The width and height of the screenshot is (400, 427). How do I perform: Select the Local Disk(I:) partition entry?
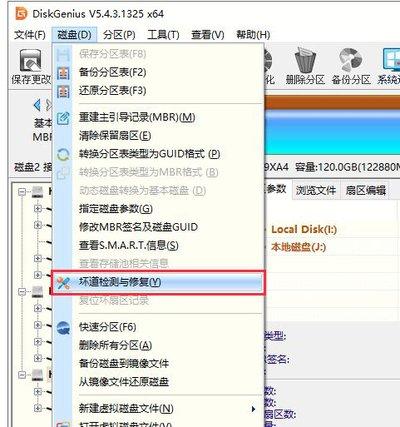point(304,229)
